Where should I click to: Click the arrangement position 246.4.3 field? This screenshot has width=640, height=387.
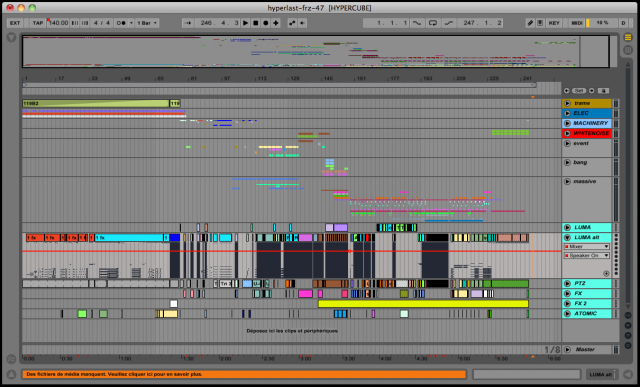coord(218,23)
